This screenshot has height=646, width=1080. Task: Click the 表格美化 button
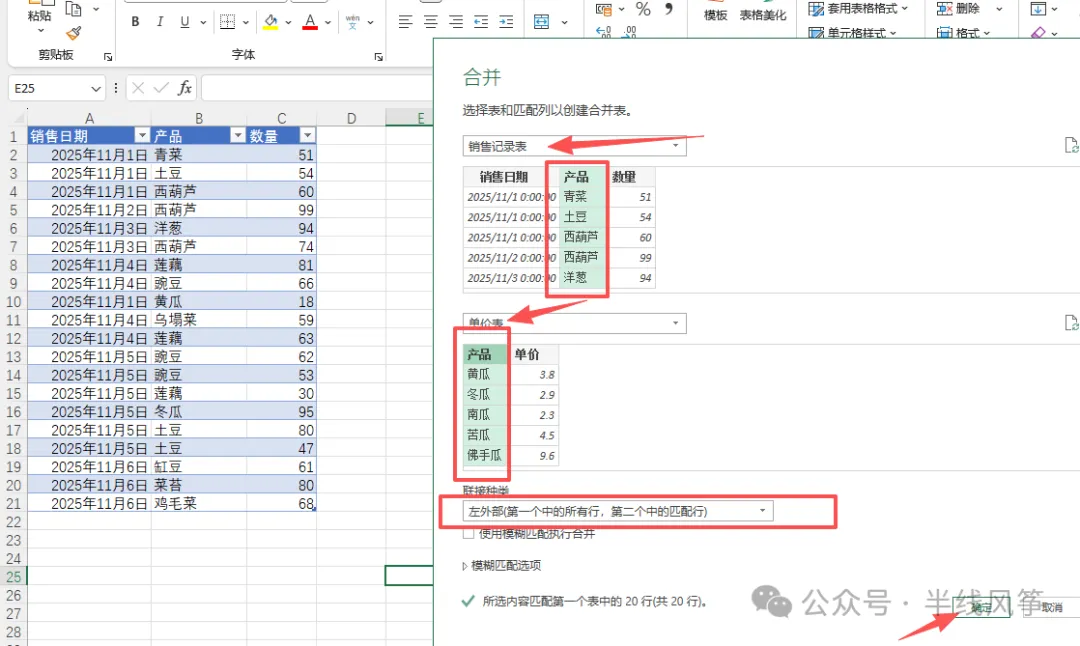click(762, 14)
